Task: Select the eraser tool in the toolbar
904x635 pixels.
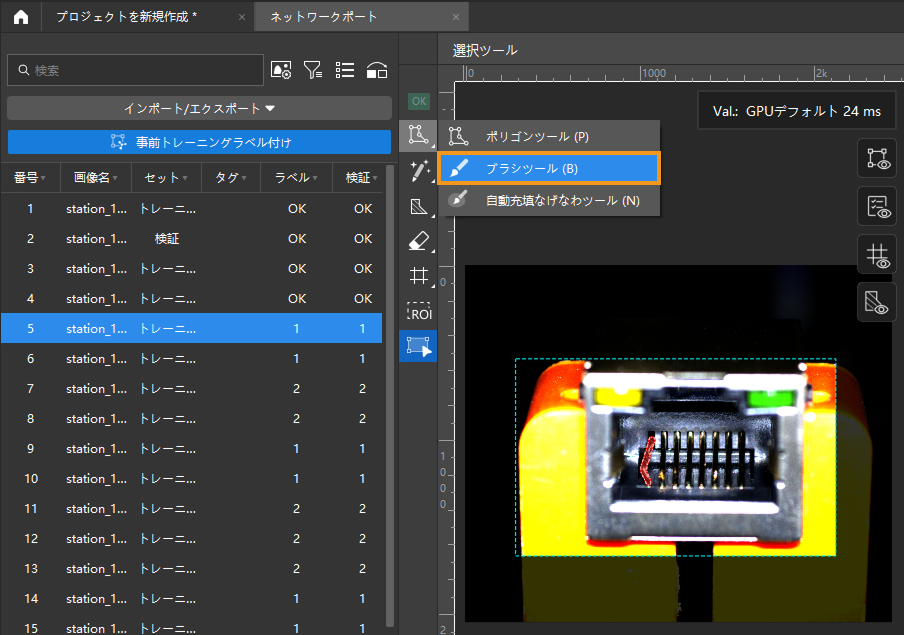Action: pyautogui.click(x=419, y=241)
